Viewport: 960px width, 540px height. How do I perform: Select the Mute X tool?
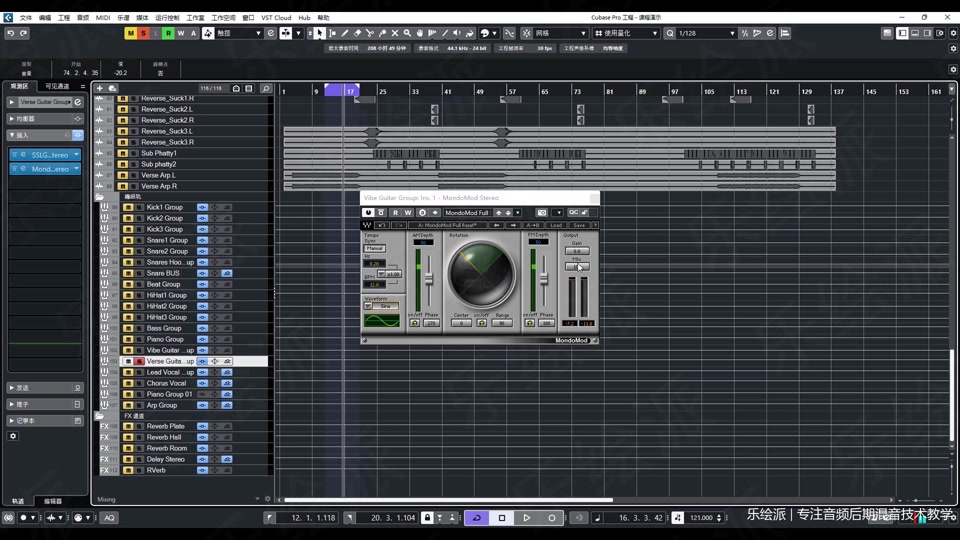[395, 33]
